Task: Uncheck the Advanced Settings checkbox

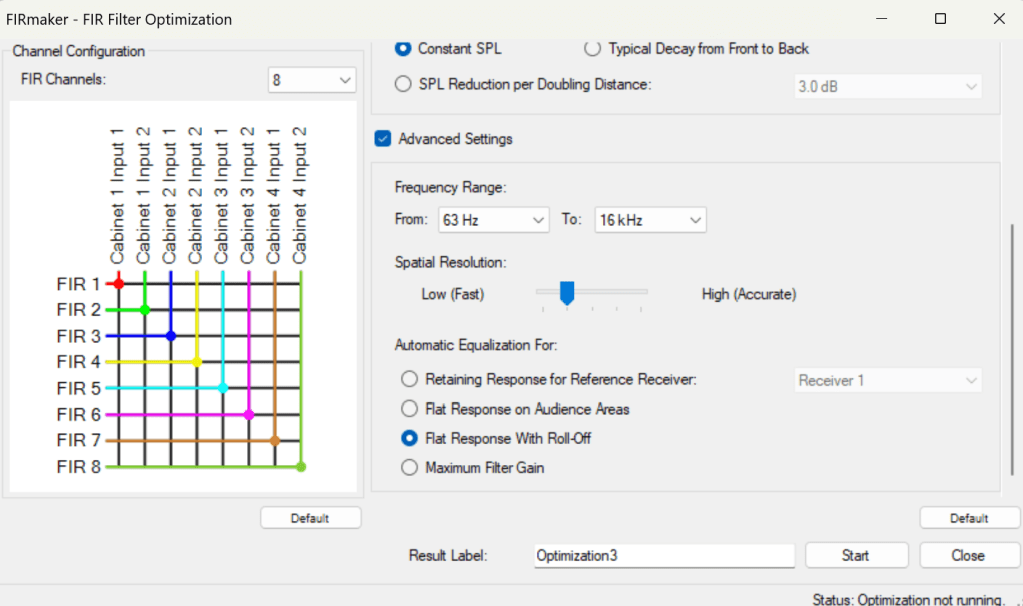Action: [x=383, y=139]
